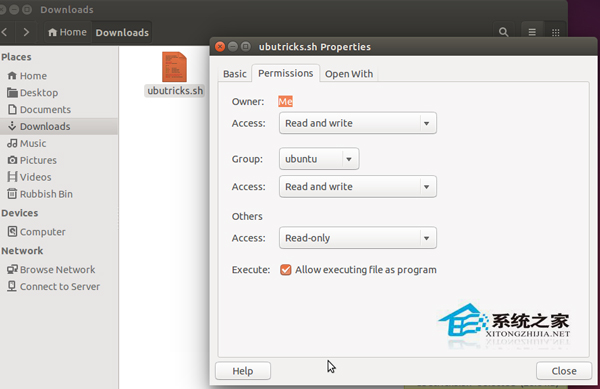Minimize the ubutricks.sh Properties dialog

click(233, 47)
